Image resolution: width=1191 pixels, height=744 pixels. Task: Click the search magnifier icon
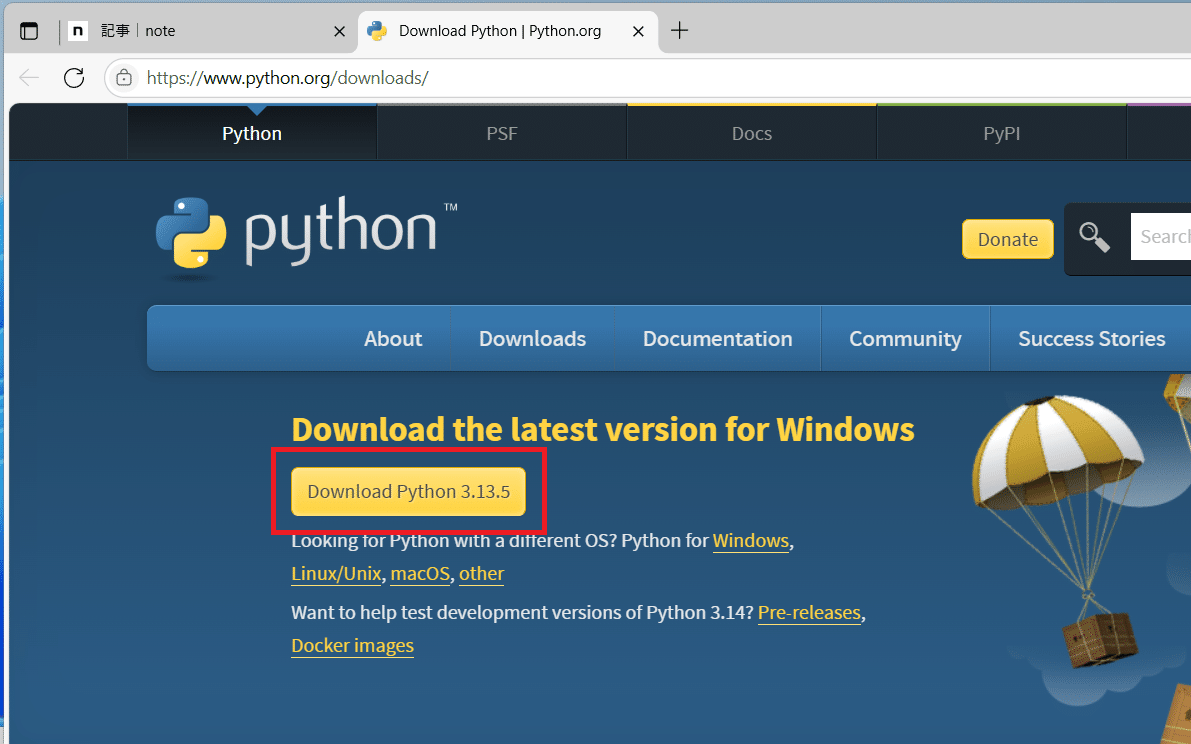[1095, 238]
